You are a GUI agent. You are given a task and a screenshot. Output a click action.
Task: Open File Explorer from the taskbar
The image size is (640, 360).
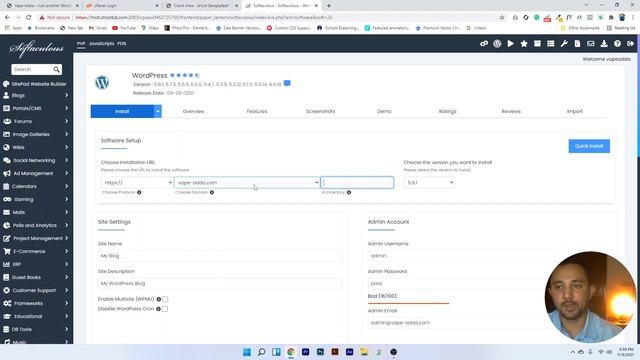pyautogui.click(x=364, y=352)
